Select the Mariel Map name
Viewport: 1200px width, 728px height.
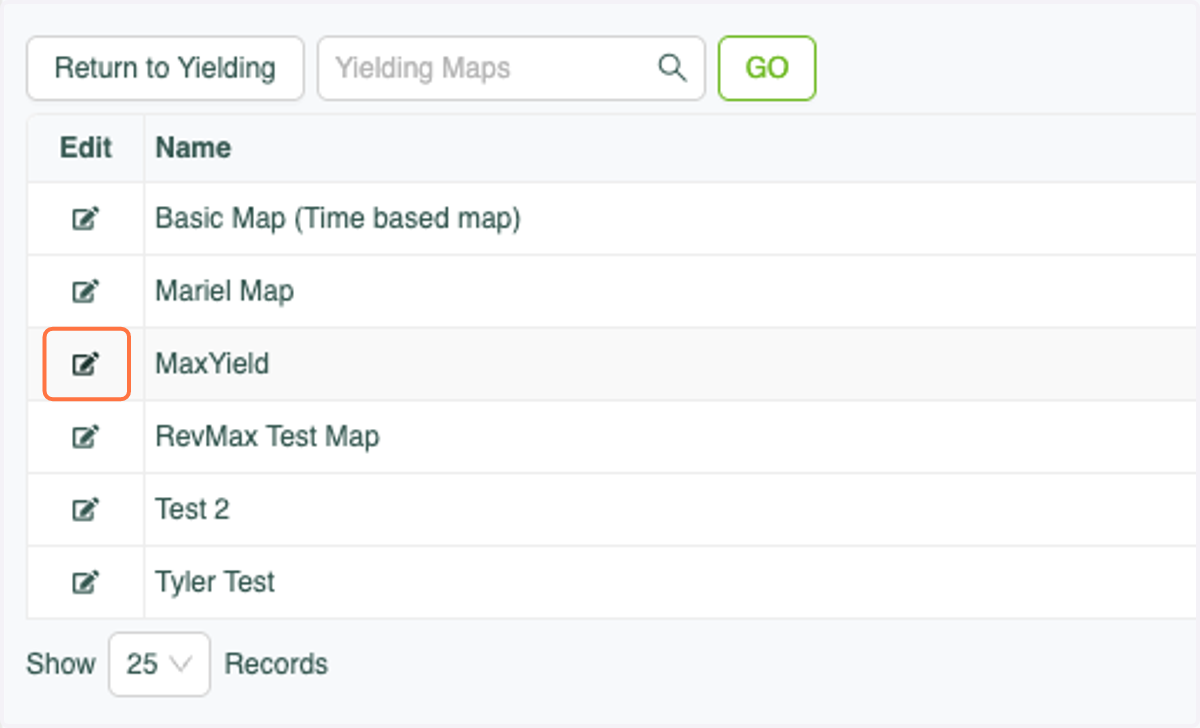coord(225,291)
